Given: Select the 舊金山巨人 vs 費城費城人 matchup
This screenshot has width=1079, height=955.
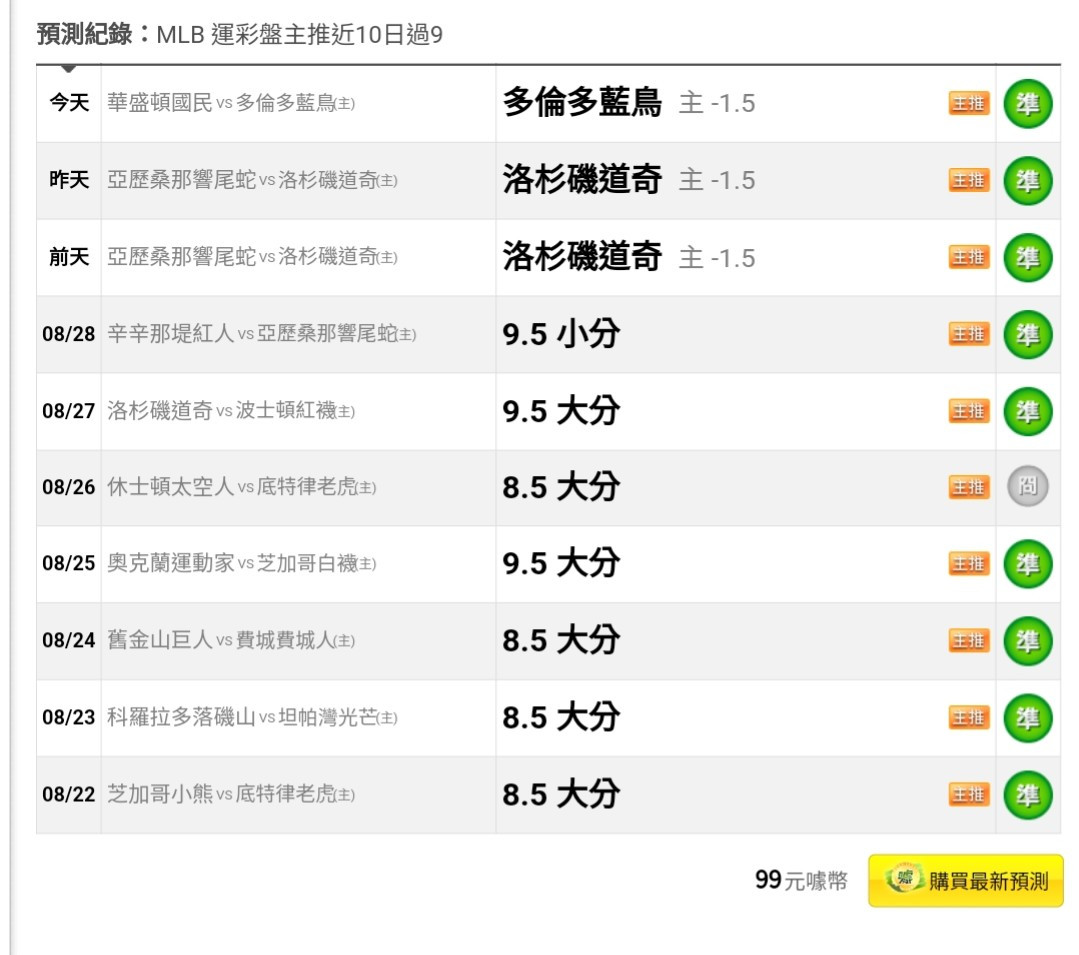Looking at the screenshot, I should (231, 641).
